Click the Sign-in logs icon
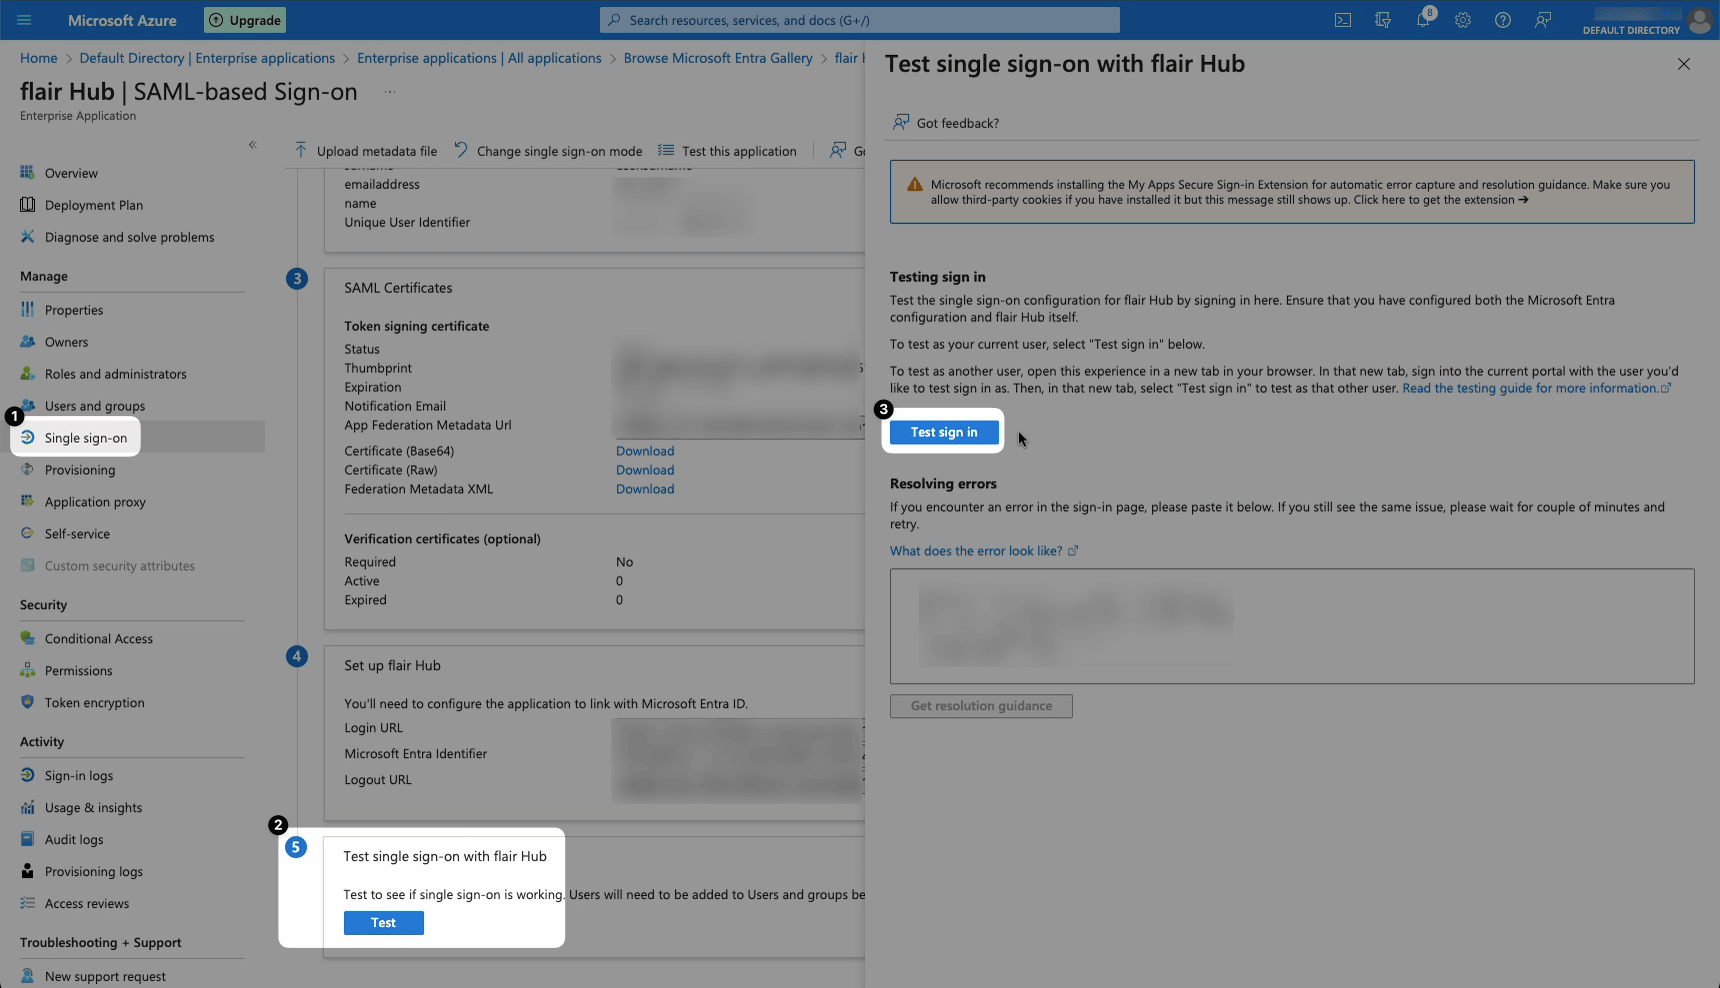The width and height of the screenshot is (1720, 988). [x=28, y=776]
